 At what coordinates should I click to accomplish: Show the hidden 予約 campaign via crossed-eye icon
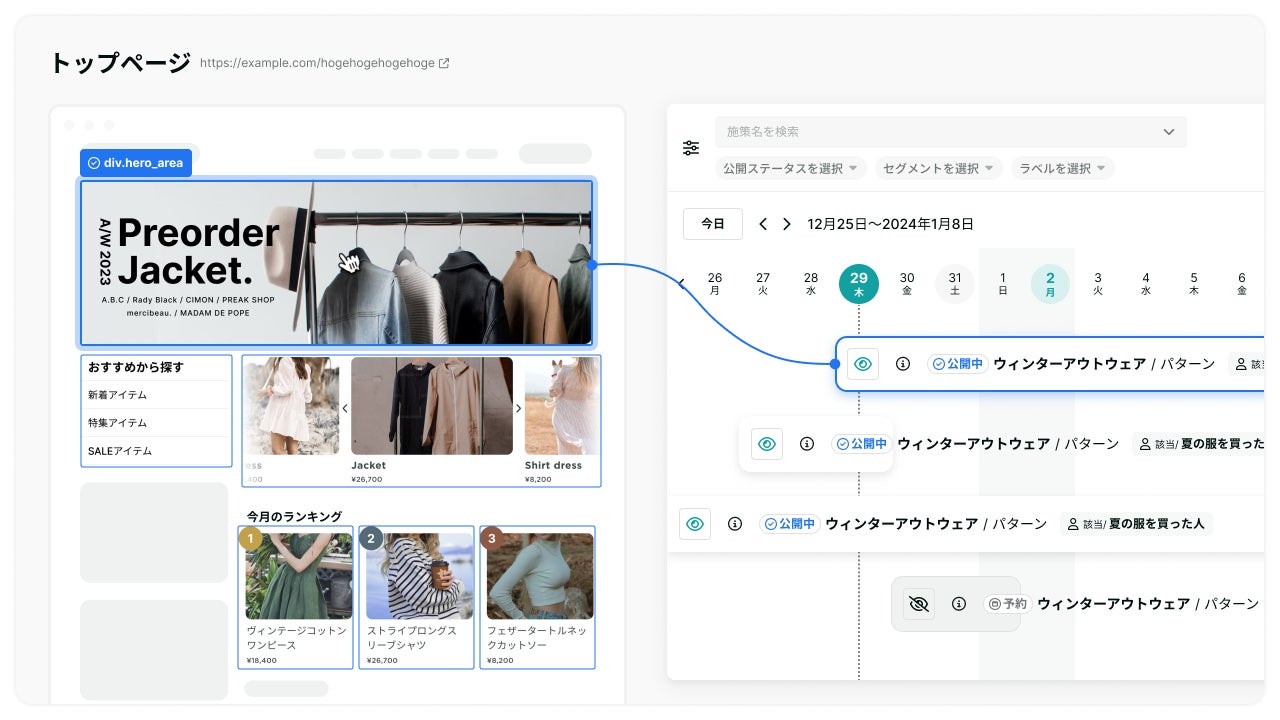919,604
